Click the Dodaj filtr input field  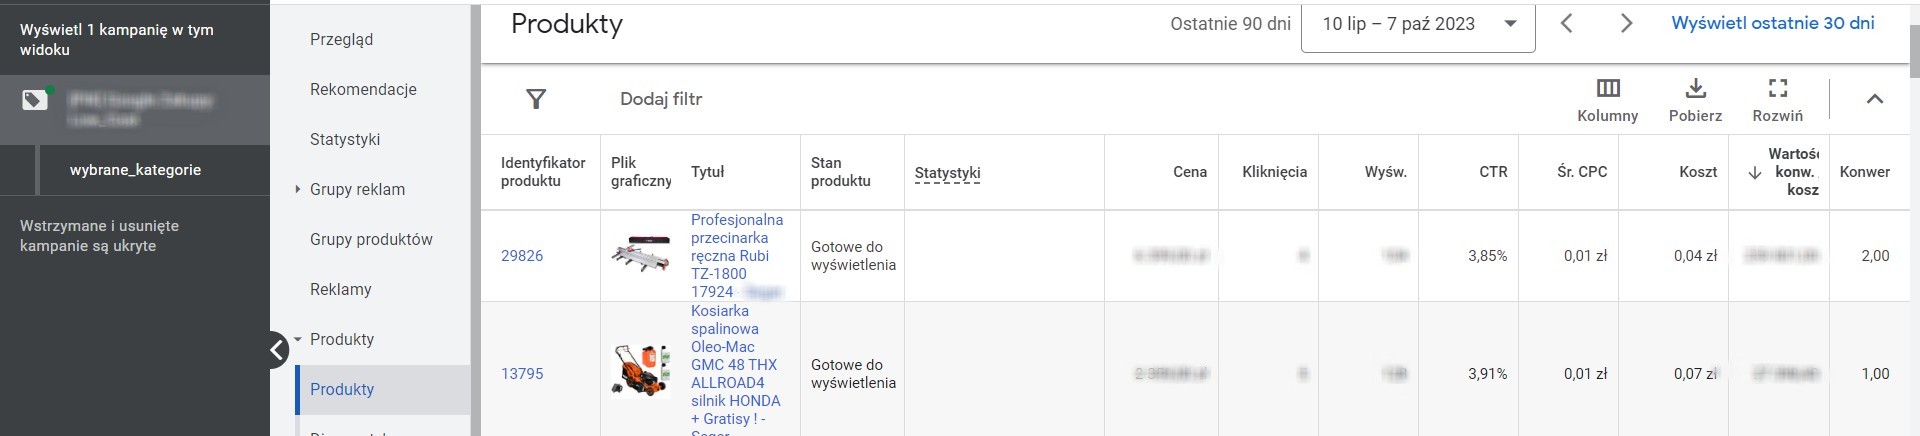point(661,99)
